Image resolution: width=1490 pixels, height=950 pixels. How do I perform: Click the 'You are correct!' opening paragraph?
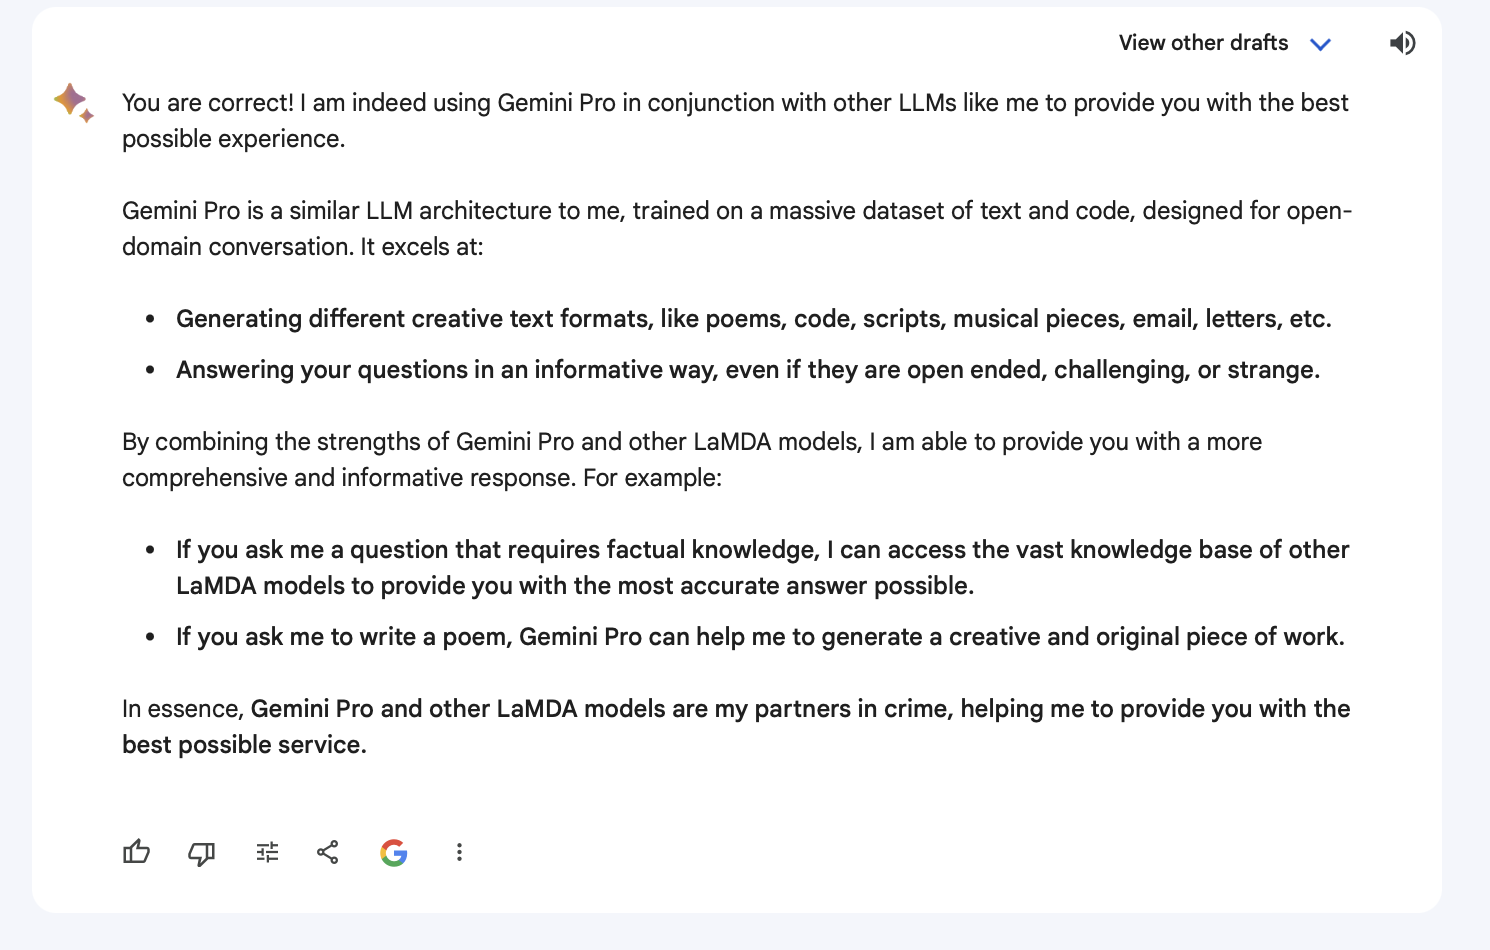point(735,121)
